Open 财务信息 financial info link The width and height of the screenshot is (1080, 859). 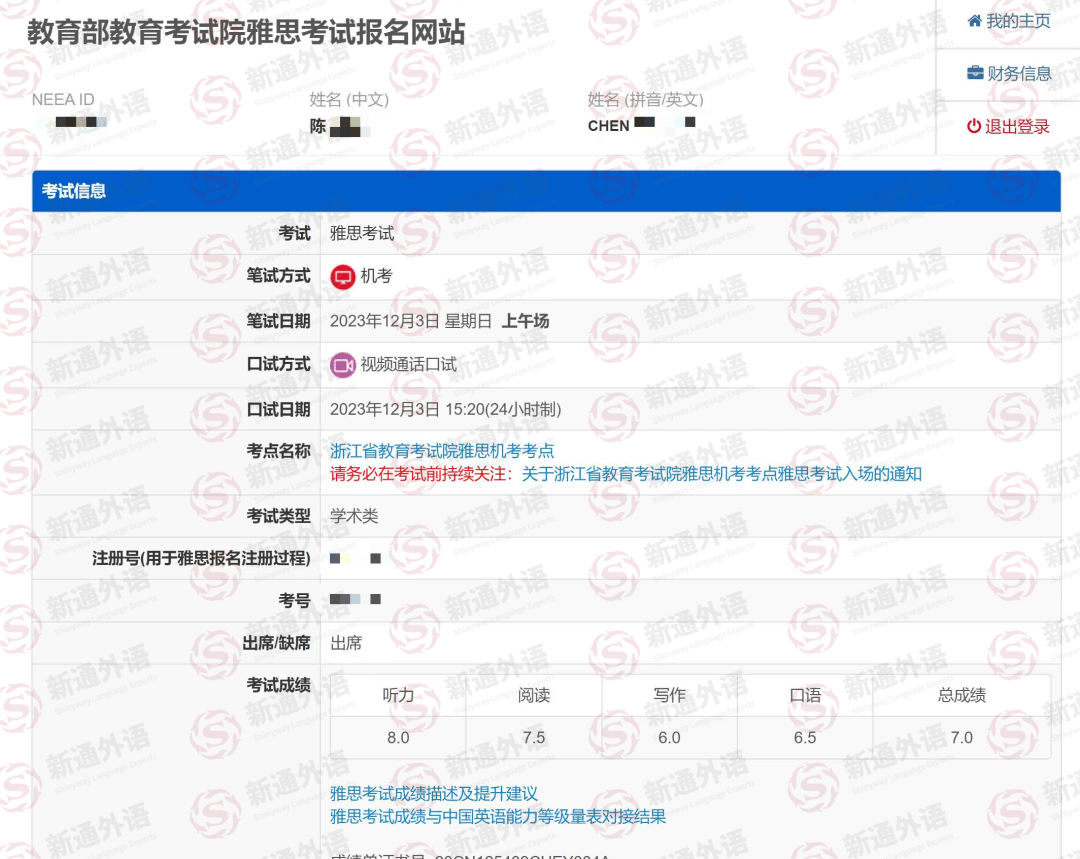[1009, 74]
